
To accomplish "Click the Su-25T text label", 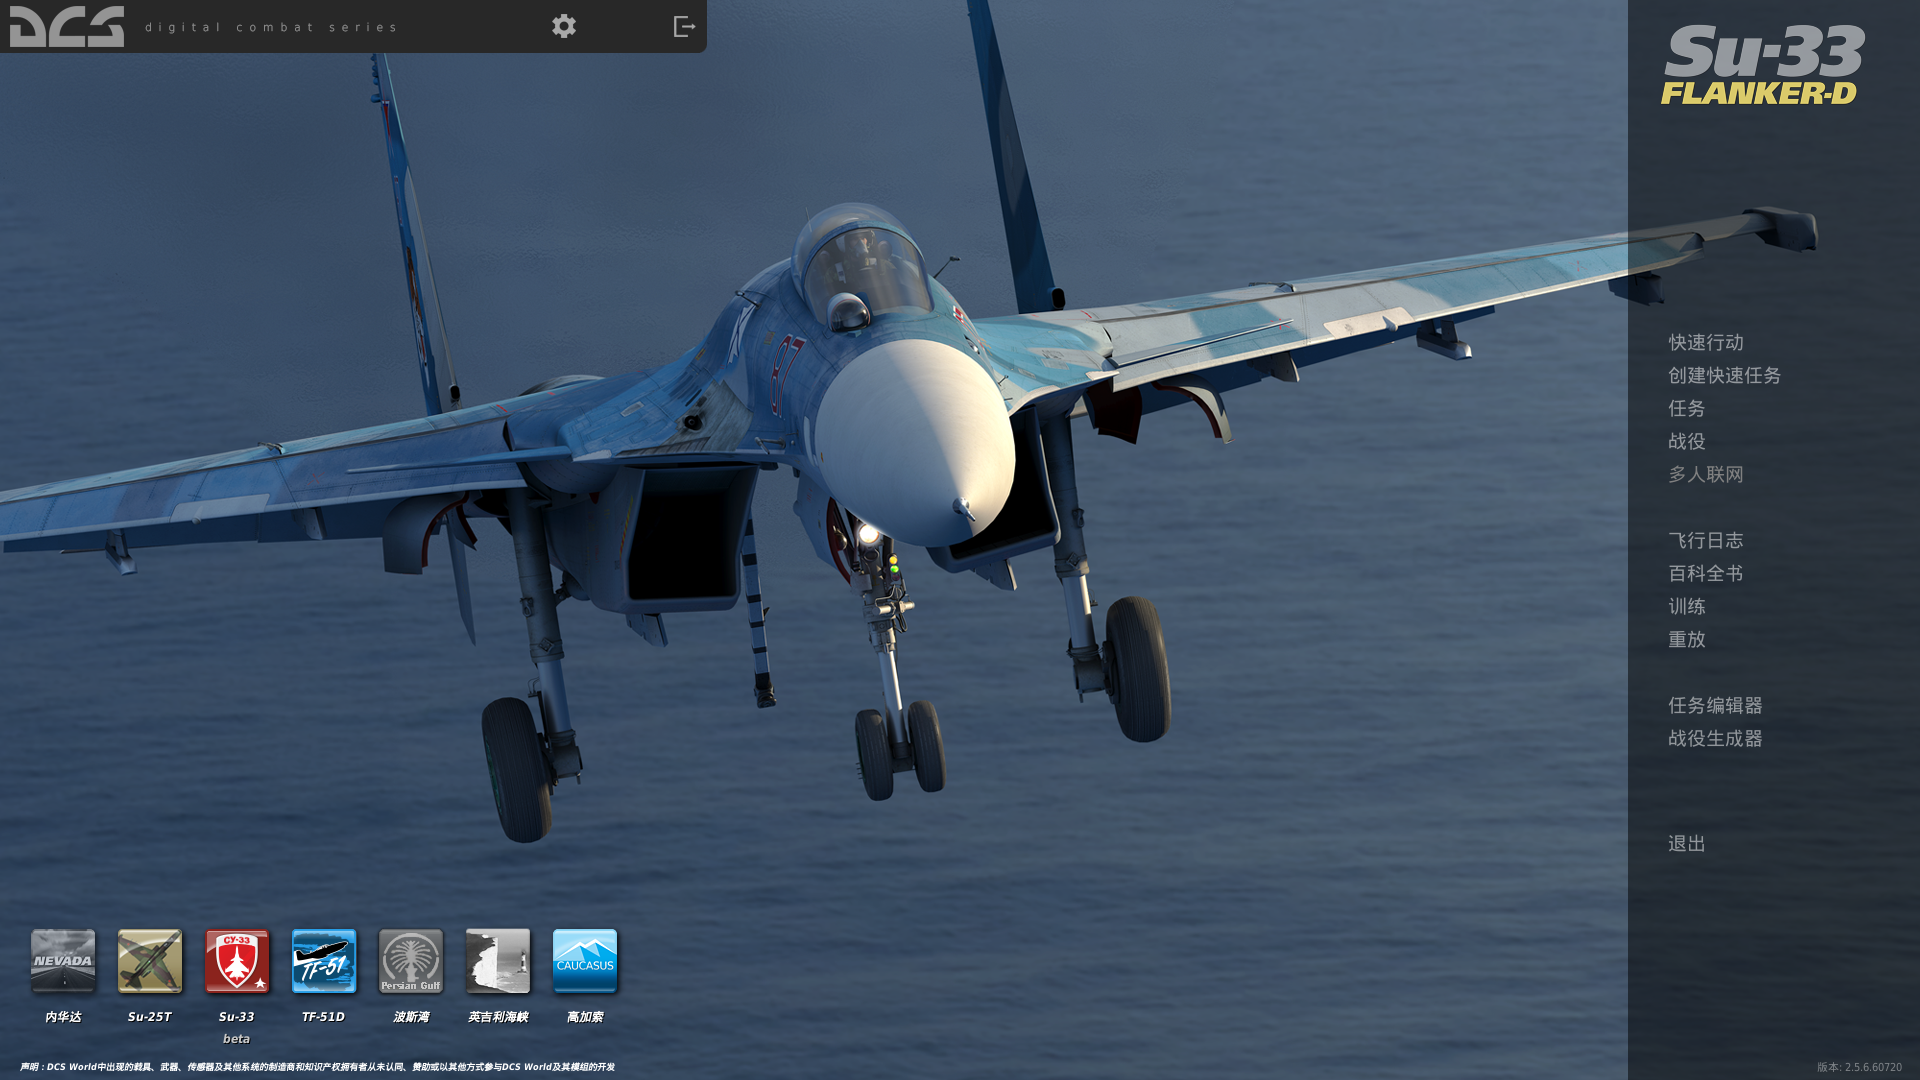I will (x=150, y=1017).
